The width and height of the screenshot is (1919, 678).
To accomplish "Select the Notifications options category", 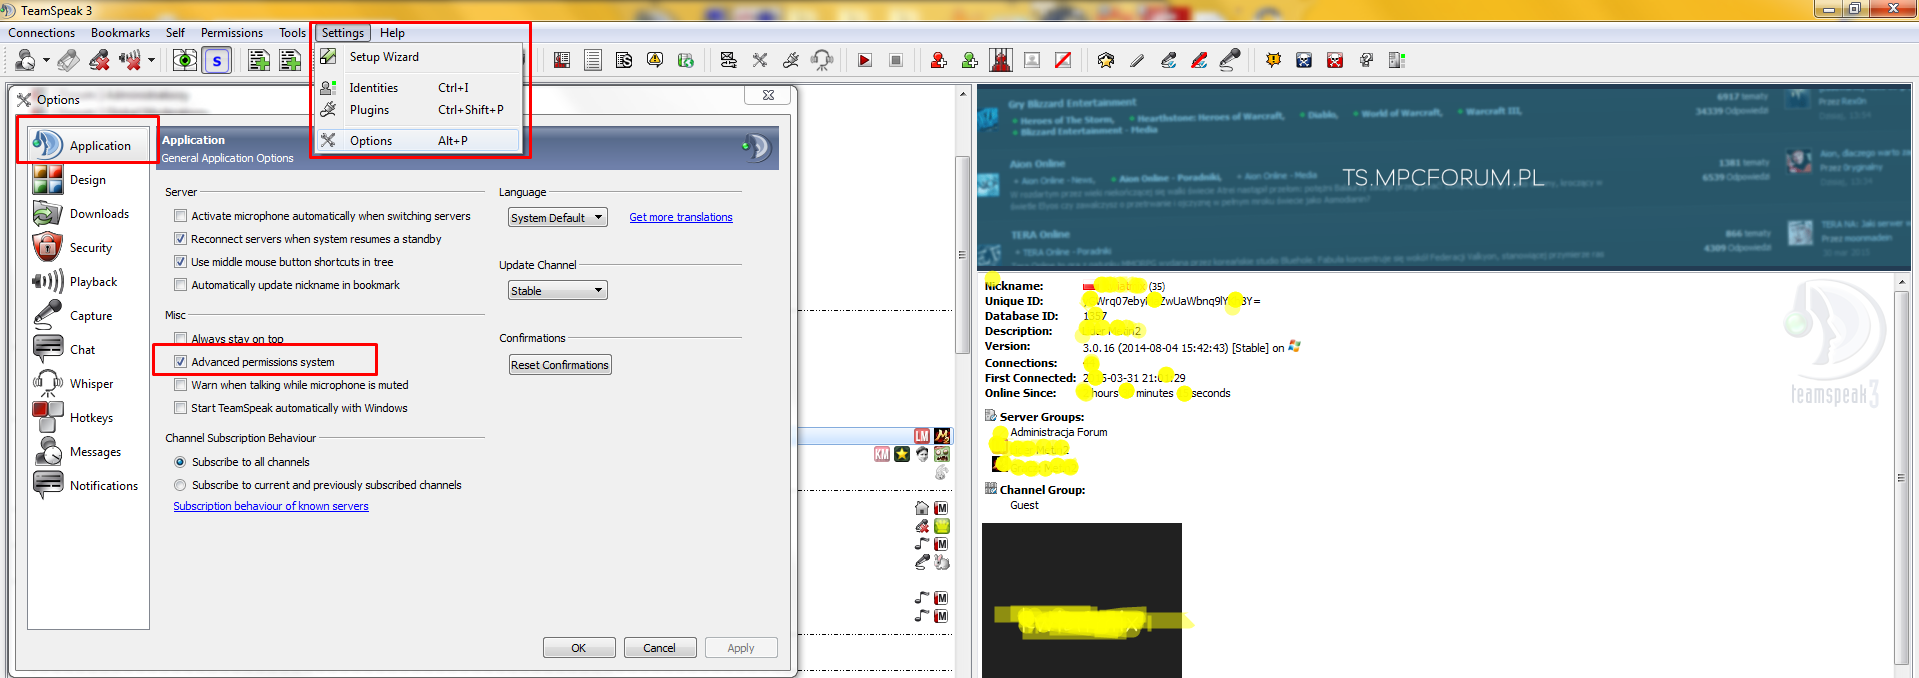I will tap(88, 486).
